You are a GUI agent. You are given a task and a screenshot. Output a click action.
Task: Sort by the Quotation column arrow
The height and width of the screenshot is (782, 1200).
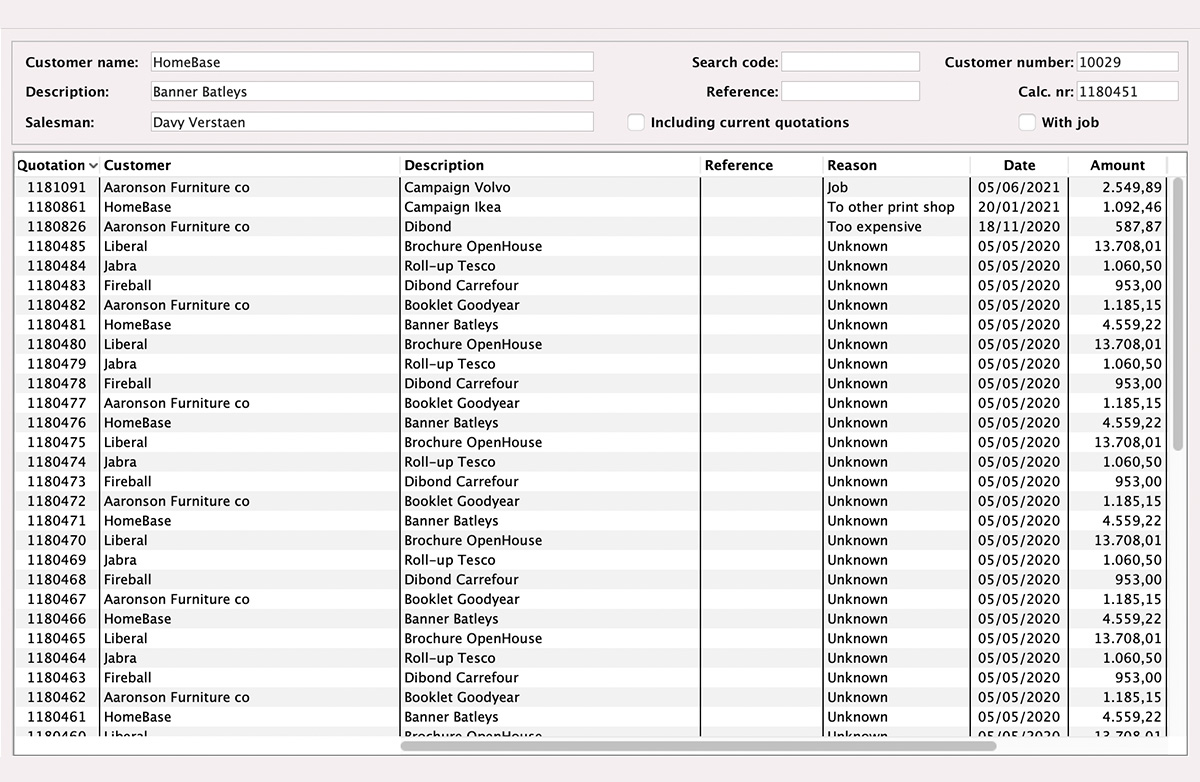93,166
